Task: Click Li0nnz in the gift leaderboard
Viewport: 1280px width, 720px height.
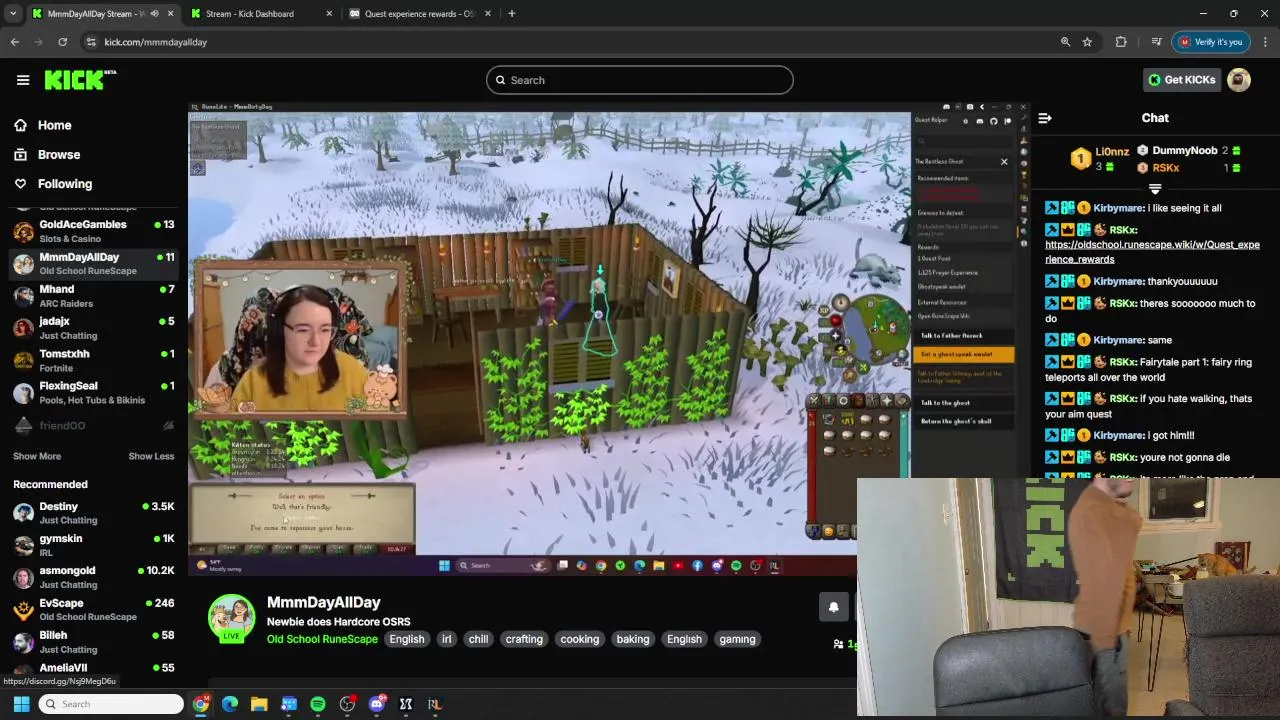Action: 1112,152
